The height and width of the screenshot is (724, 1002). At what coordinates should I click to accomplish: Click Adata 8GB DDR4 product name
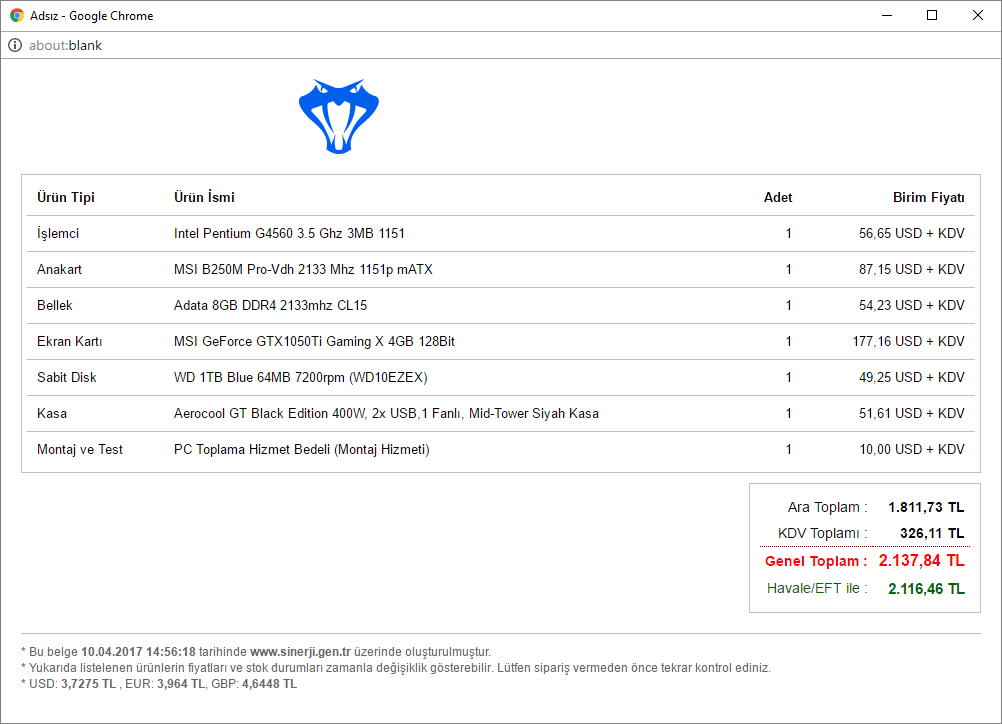coord(270,305)
